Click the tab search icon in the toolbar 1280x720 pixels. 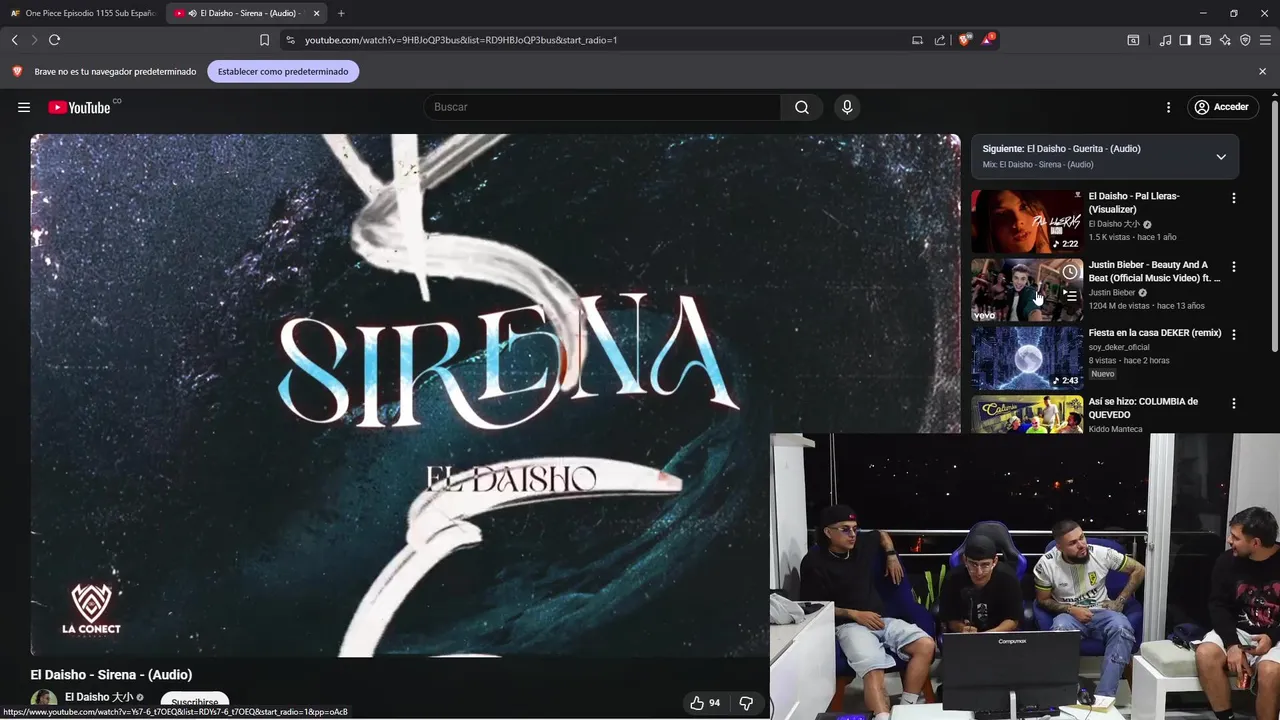click(x=1133, y=40)
